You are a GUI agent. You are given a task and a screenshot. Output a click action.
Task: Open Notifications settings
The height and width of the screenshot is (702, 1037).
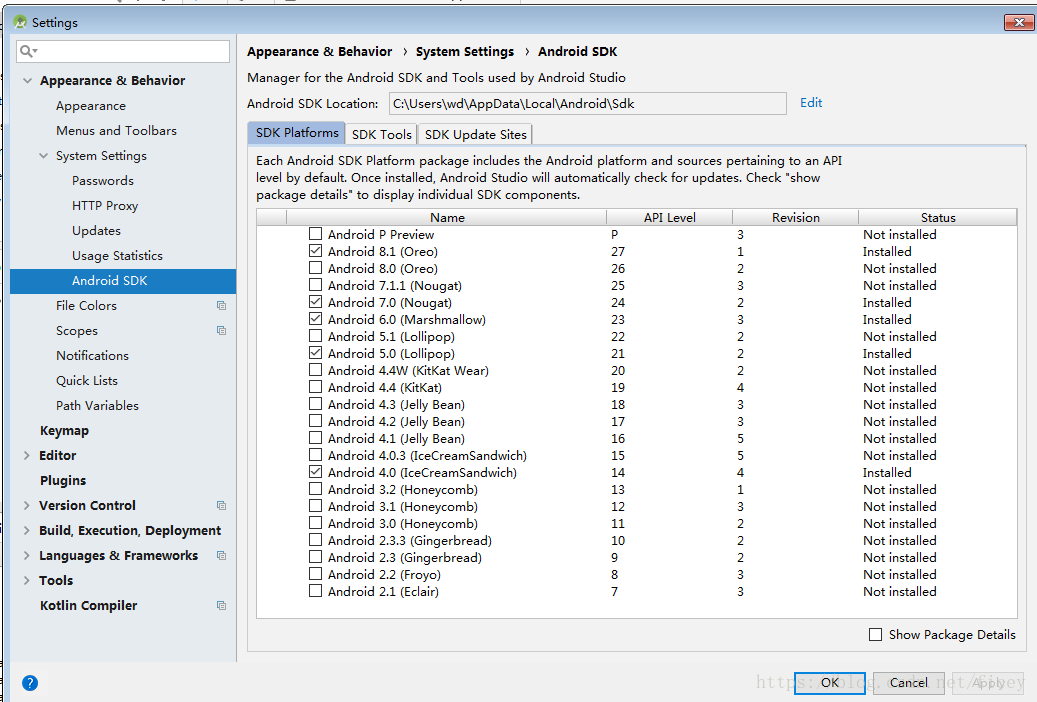[x=93, y=356]
